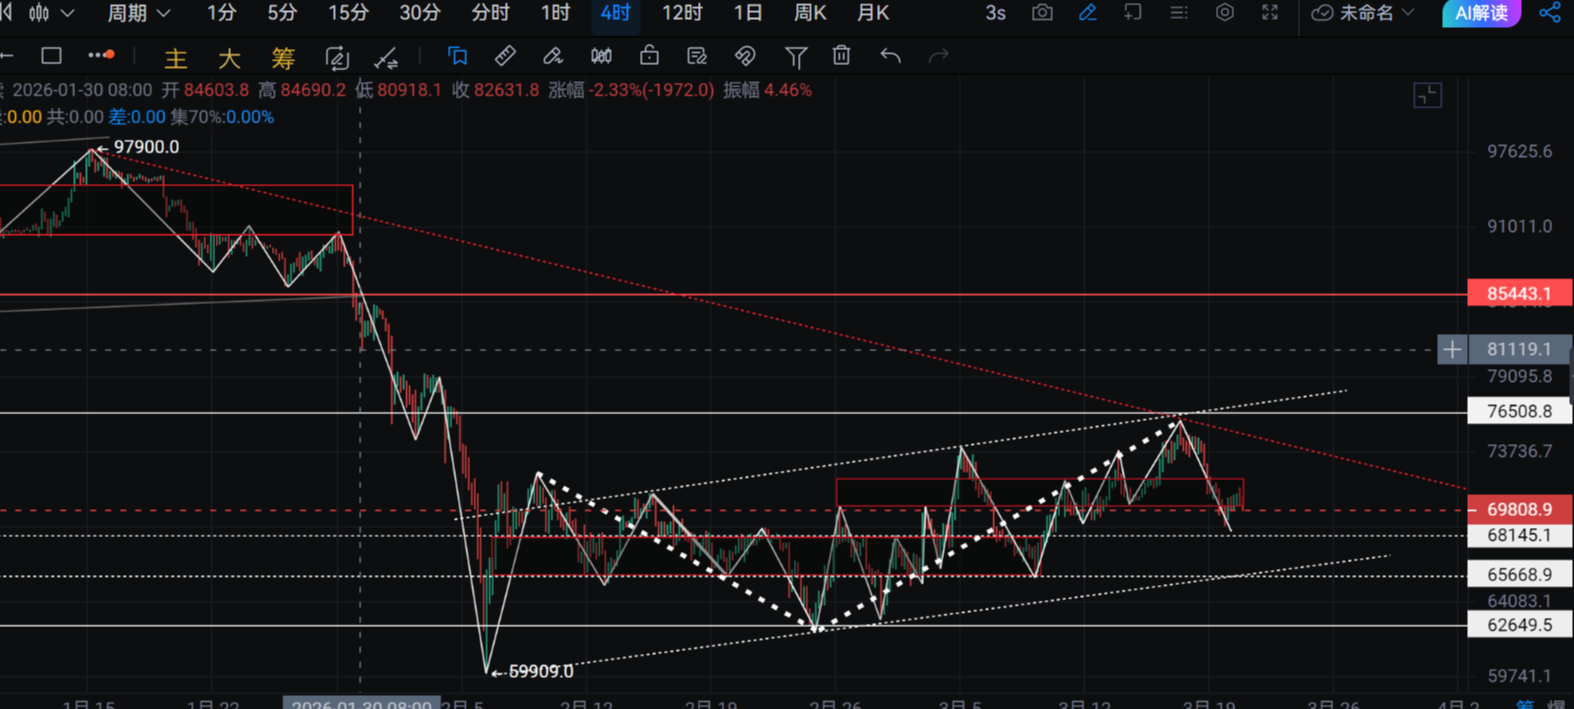Open the candlestick chart type dropdown

[x=50, y=13]
